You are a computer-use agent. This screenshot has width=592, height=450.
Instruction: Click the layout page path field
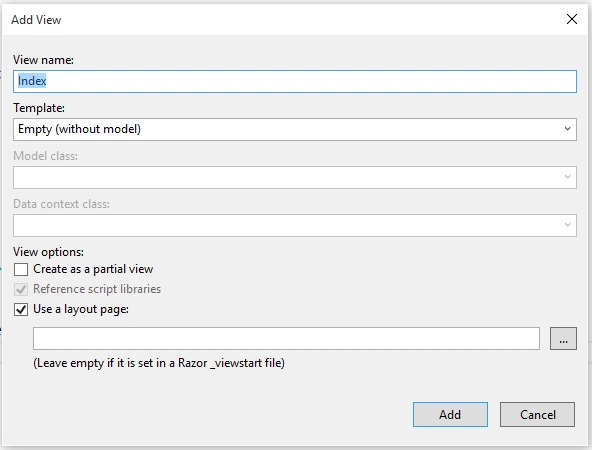286,339
